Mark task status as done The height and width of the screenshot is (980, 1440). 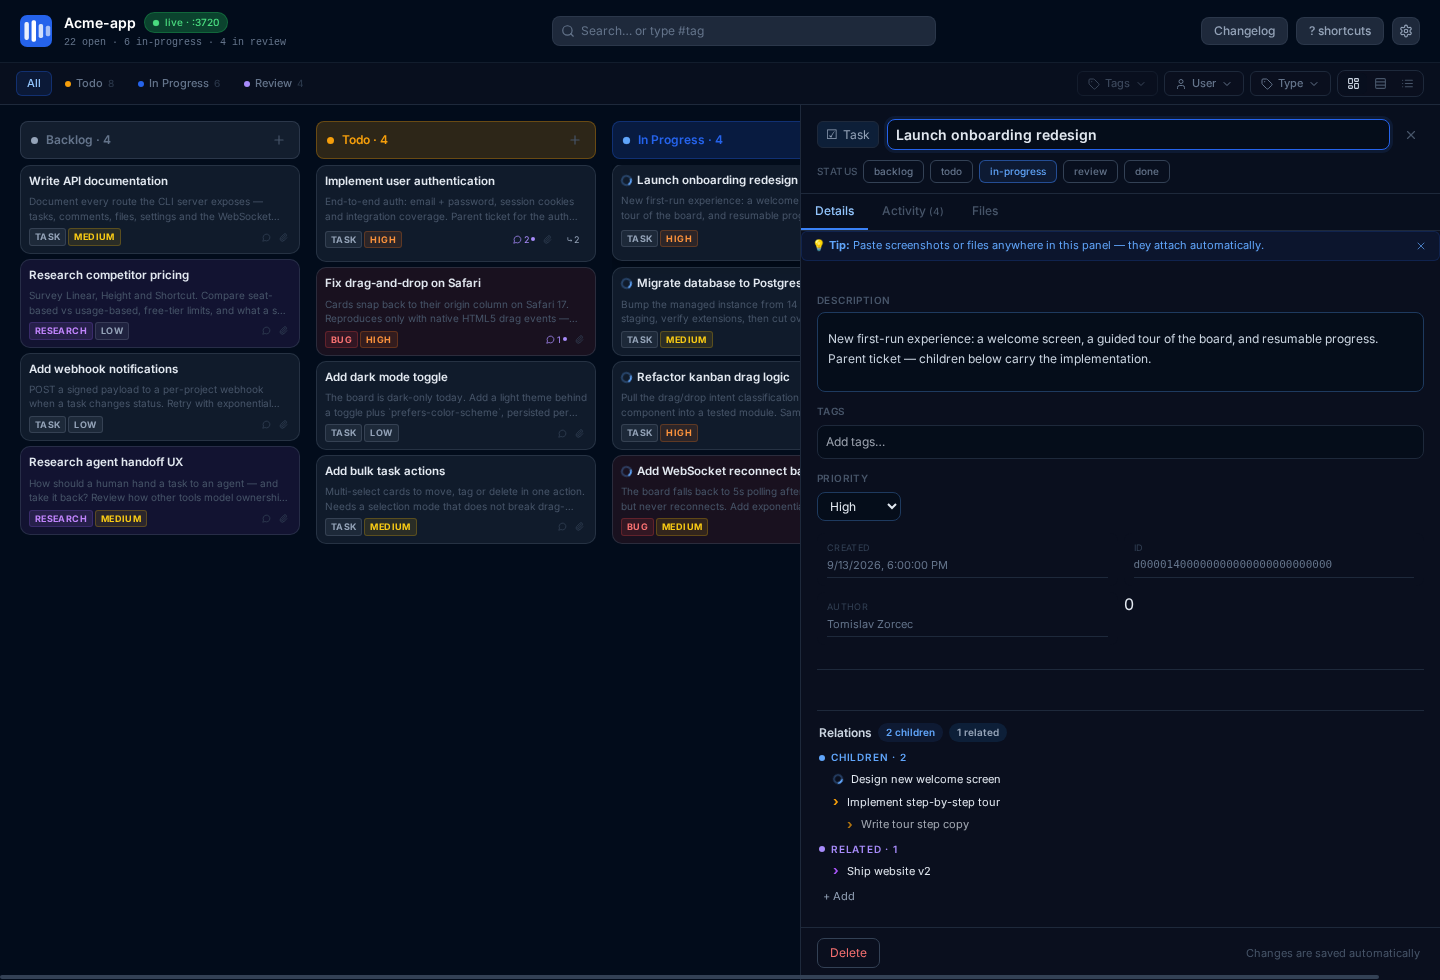[x=1147, y=172]
